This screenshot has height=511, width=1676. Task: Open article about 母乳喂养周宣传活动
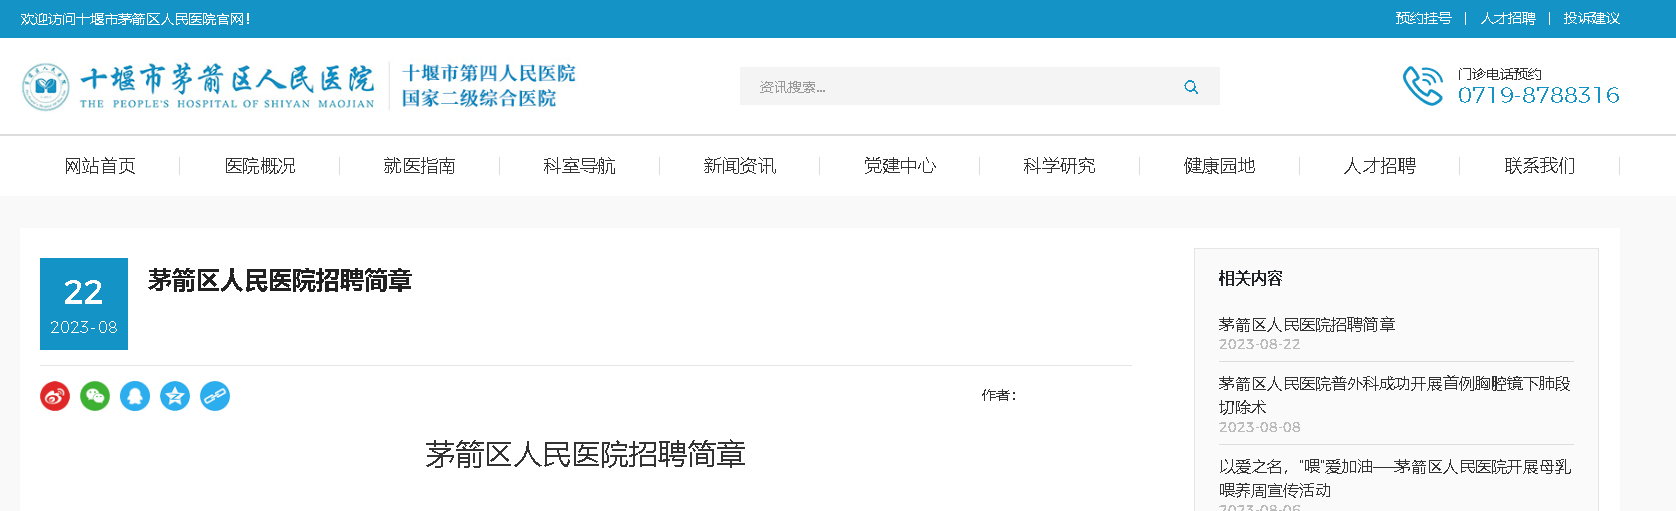(1395, 479)
